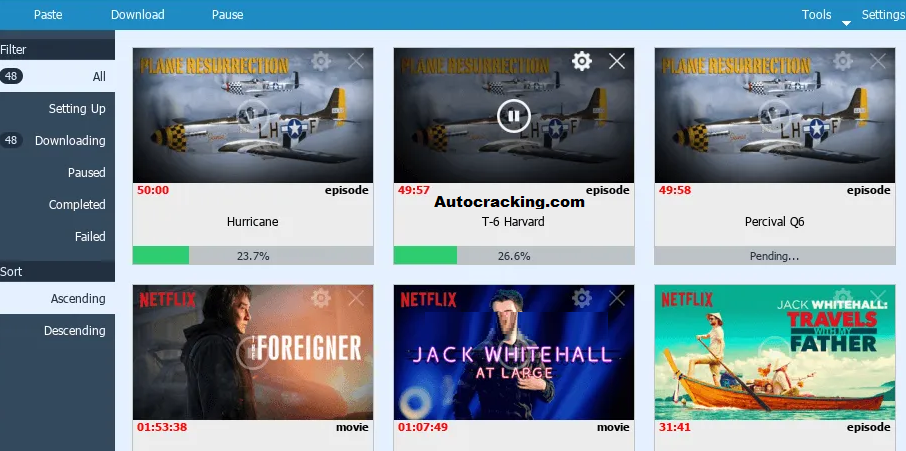The height and width of the screenshot is (451, 906).
Task: Click the 01:07:49 duration label
Action: click(423, 427)
